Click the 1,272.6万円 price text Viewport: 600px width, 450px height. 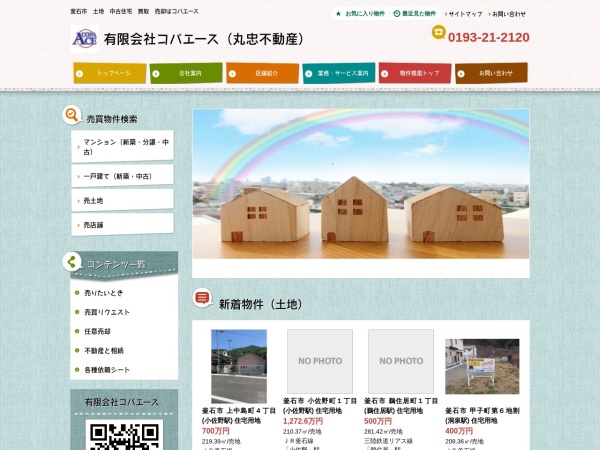click(303, 421)
